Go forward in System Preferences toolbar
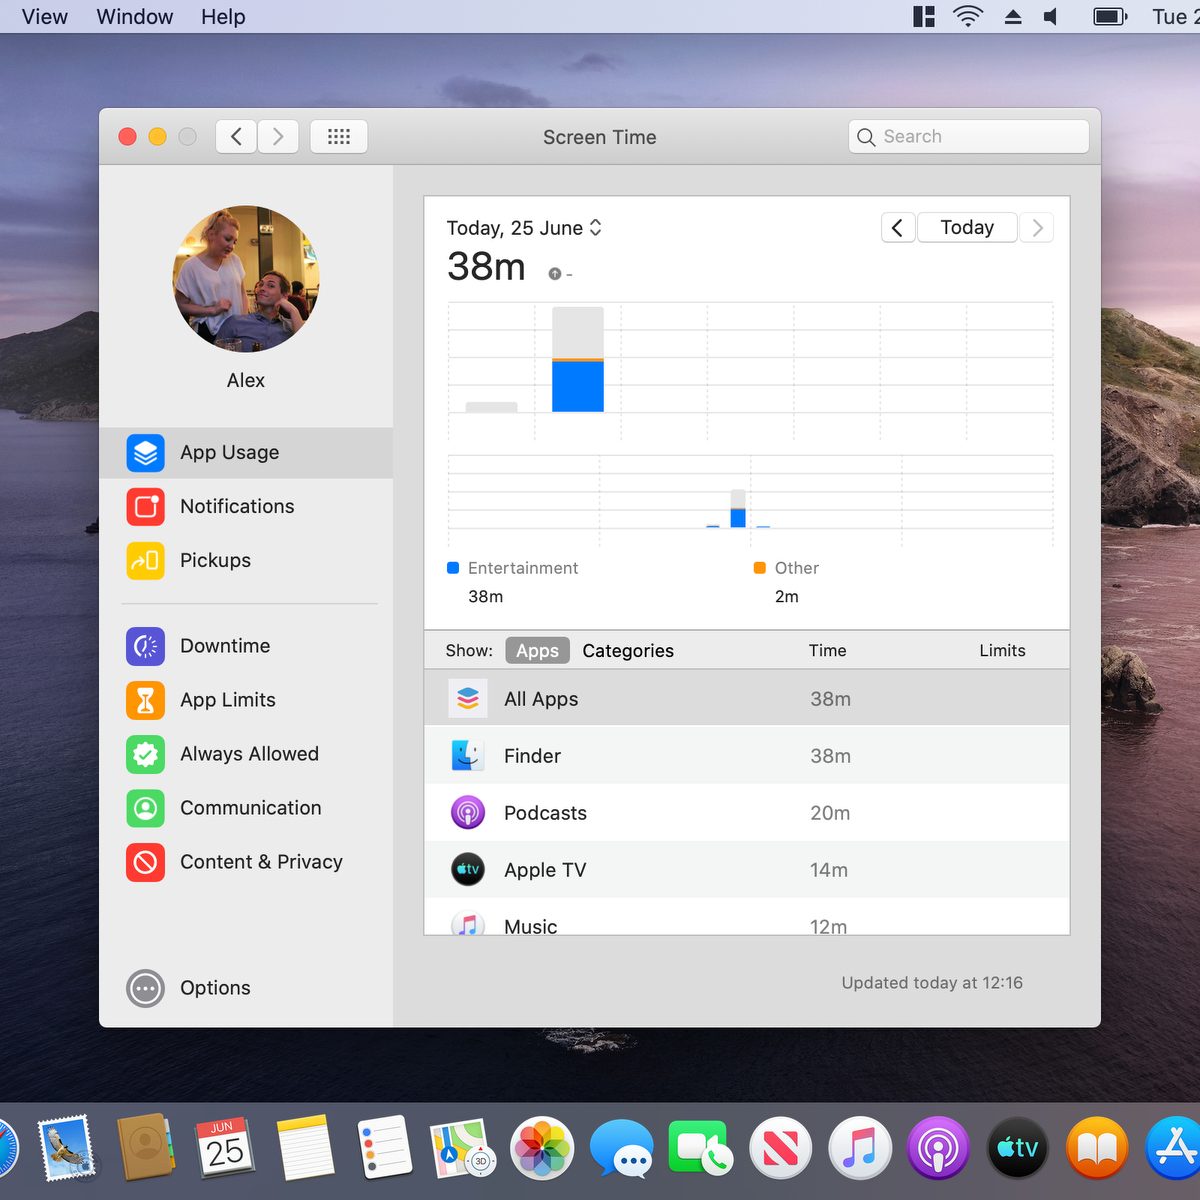The width and height of the screenshot is (1200, 1200). point(279,137)
